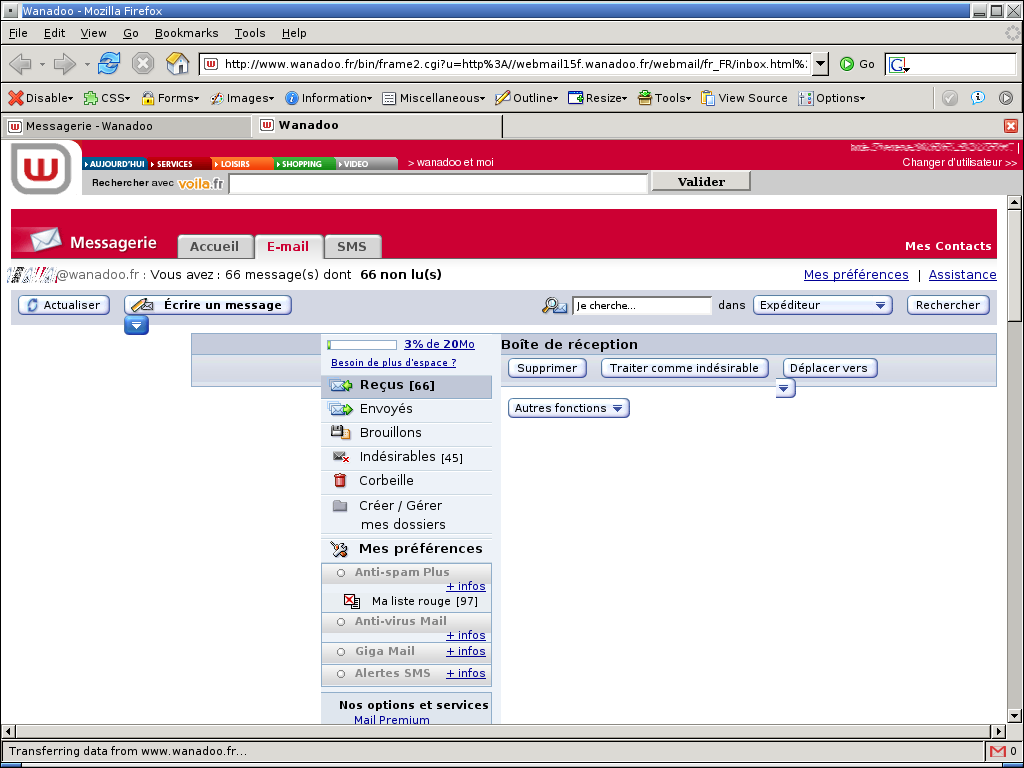This screenshot has height=768, width=1024.
Task: Click the Gmail notifier icon in status bar
Action: click(x=997, y=751)
